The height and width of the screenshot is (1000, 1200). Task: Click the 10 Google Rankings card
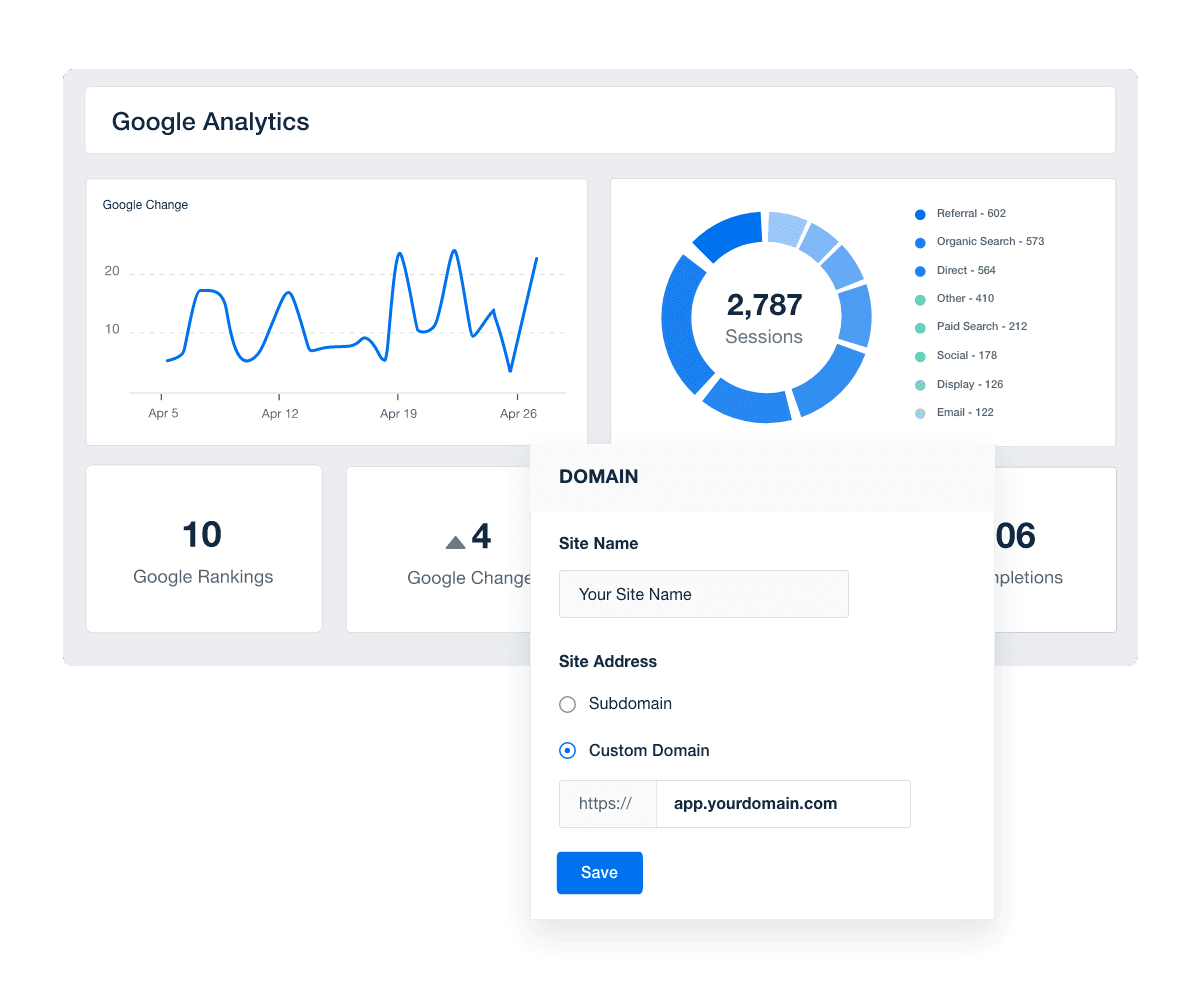[x=203, y=549]
